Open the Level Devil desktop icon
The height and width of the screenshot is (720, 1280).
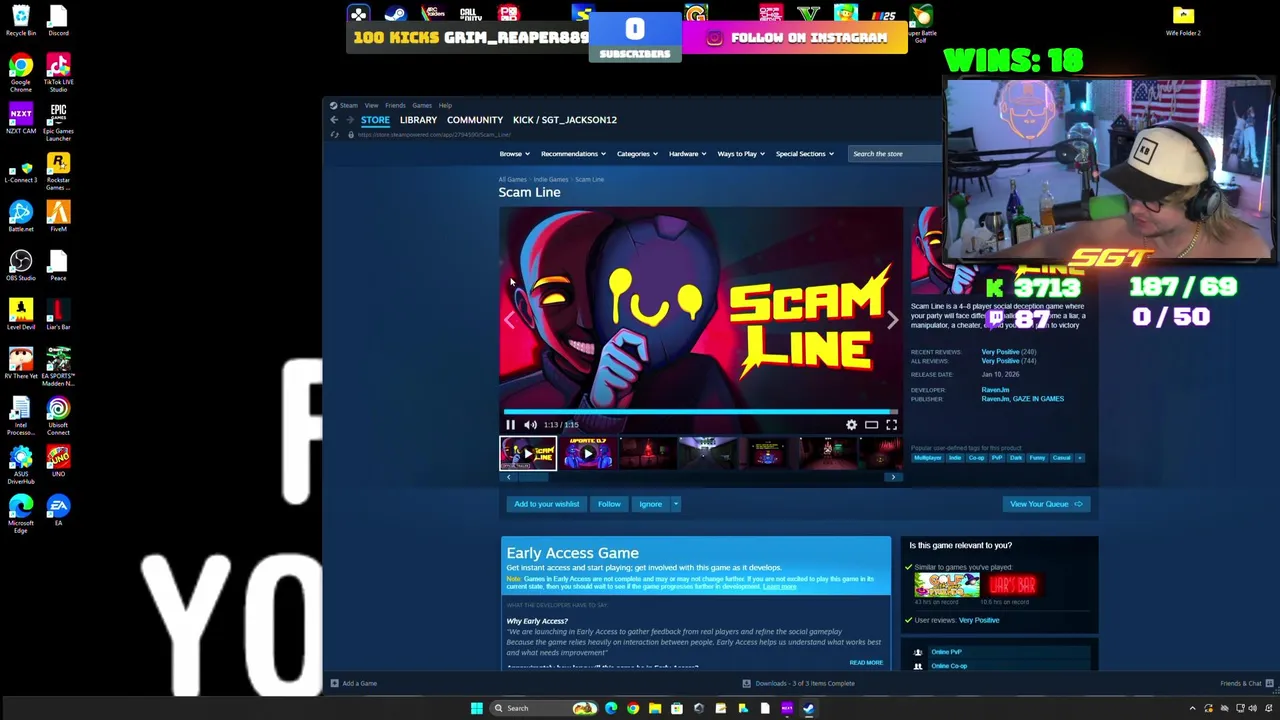pos(20,314)
